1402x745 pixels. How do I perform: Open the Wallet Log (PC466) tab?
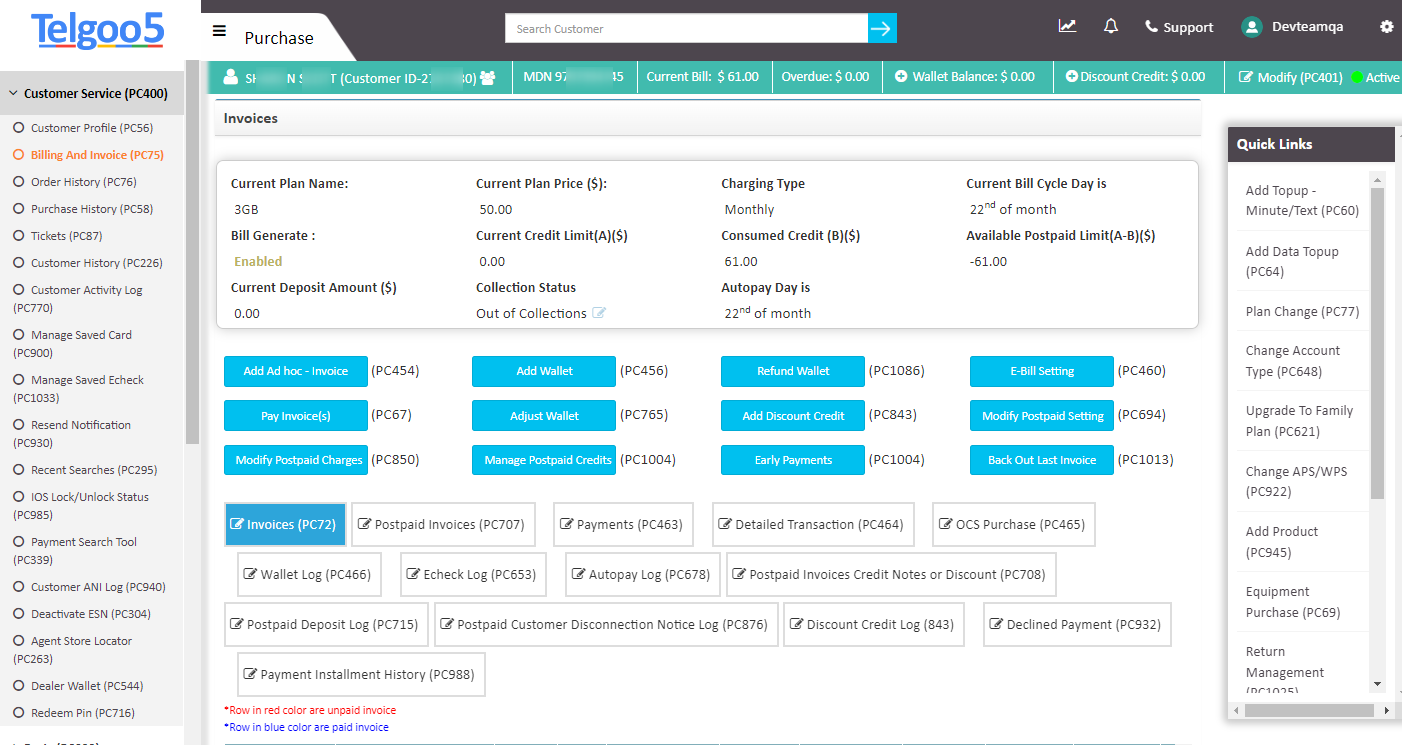pos(308,574)
